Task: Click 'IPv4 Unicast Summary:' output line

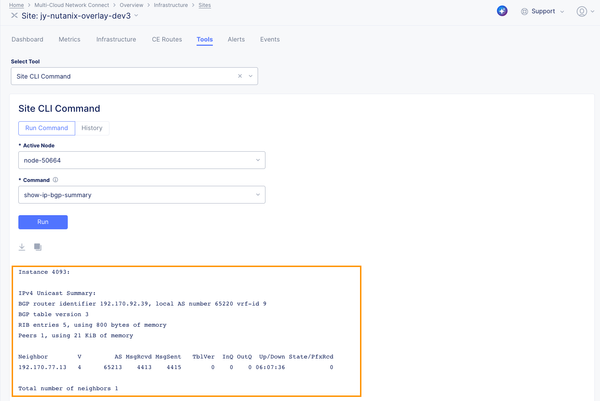Action: pos(57,293)
